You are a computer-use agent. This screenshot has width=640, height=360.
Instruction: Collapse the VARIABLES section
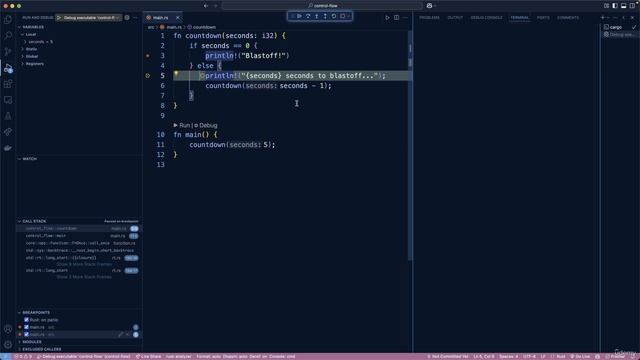(33, 27)
